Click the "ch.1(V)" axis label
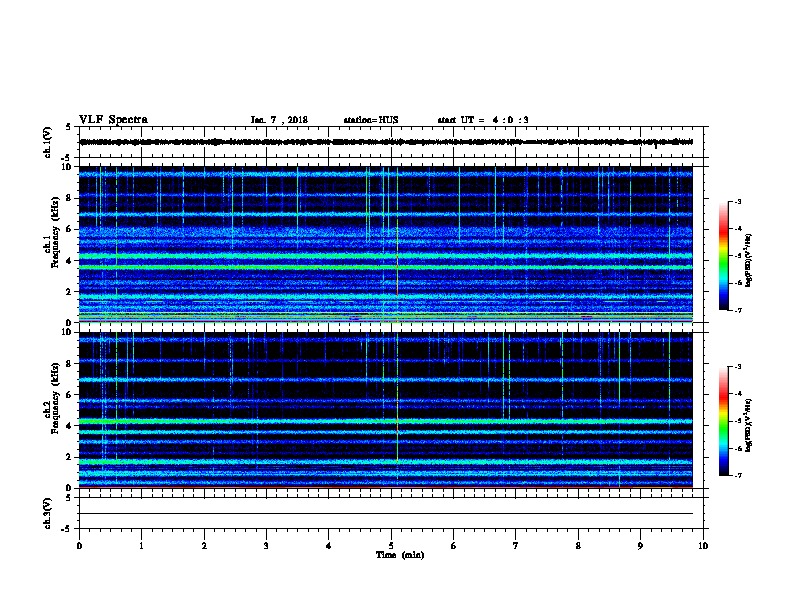 (x=48, y=142)
